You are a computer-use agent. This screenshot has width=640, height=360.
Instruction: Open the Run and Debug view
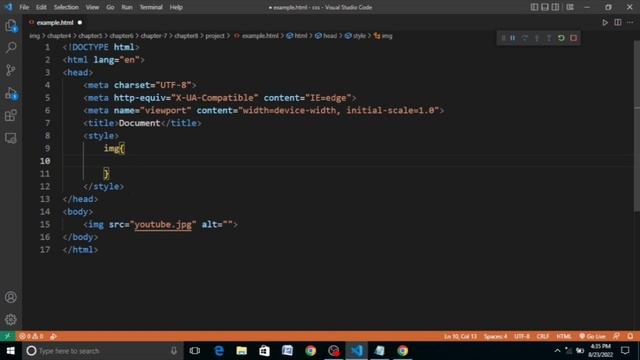[x=11, y=93]
